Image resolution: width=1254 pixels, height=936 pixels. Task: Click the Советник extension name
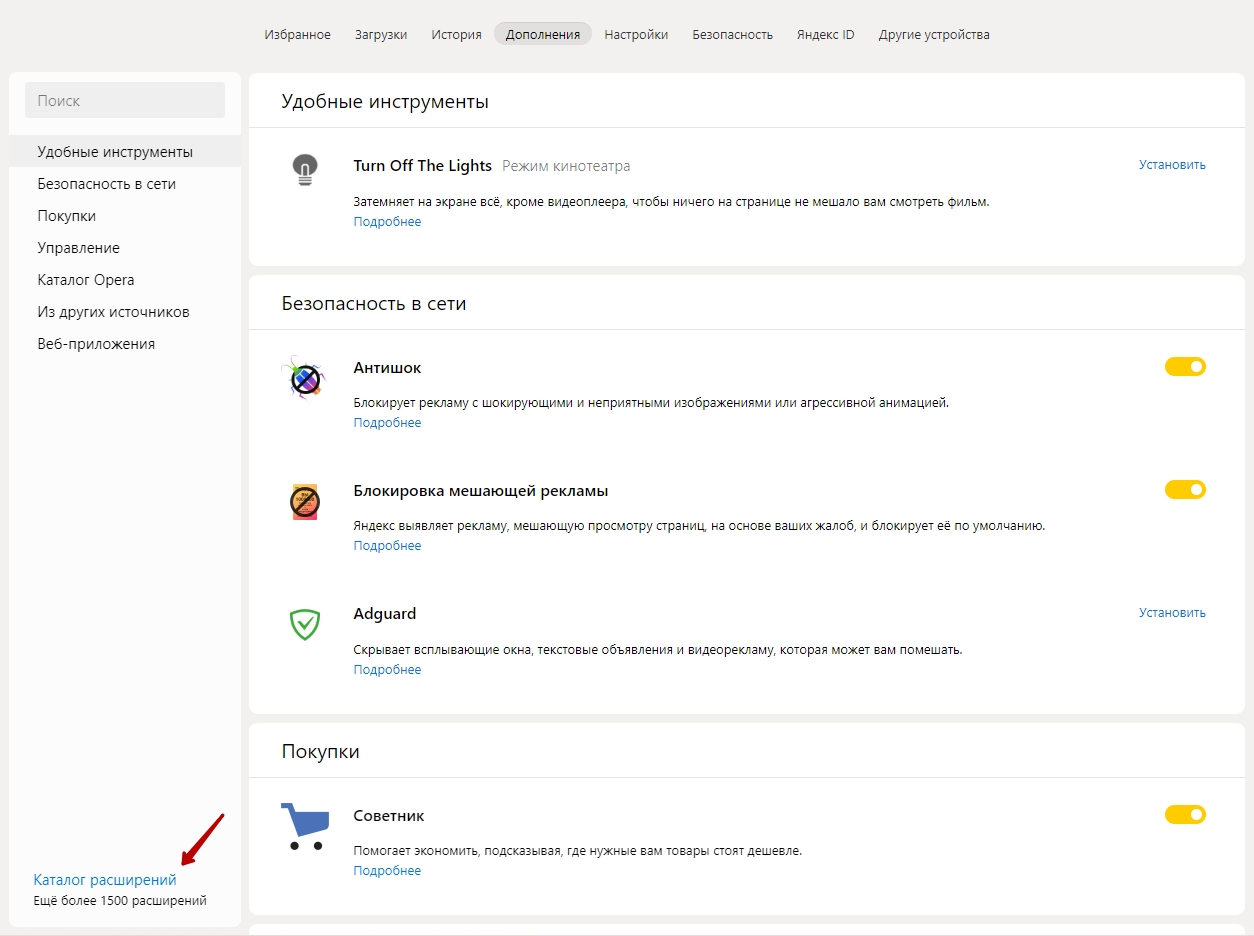[389, 816]
